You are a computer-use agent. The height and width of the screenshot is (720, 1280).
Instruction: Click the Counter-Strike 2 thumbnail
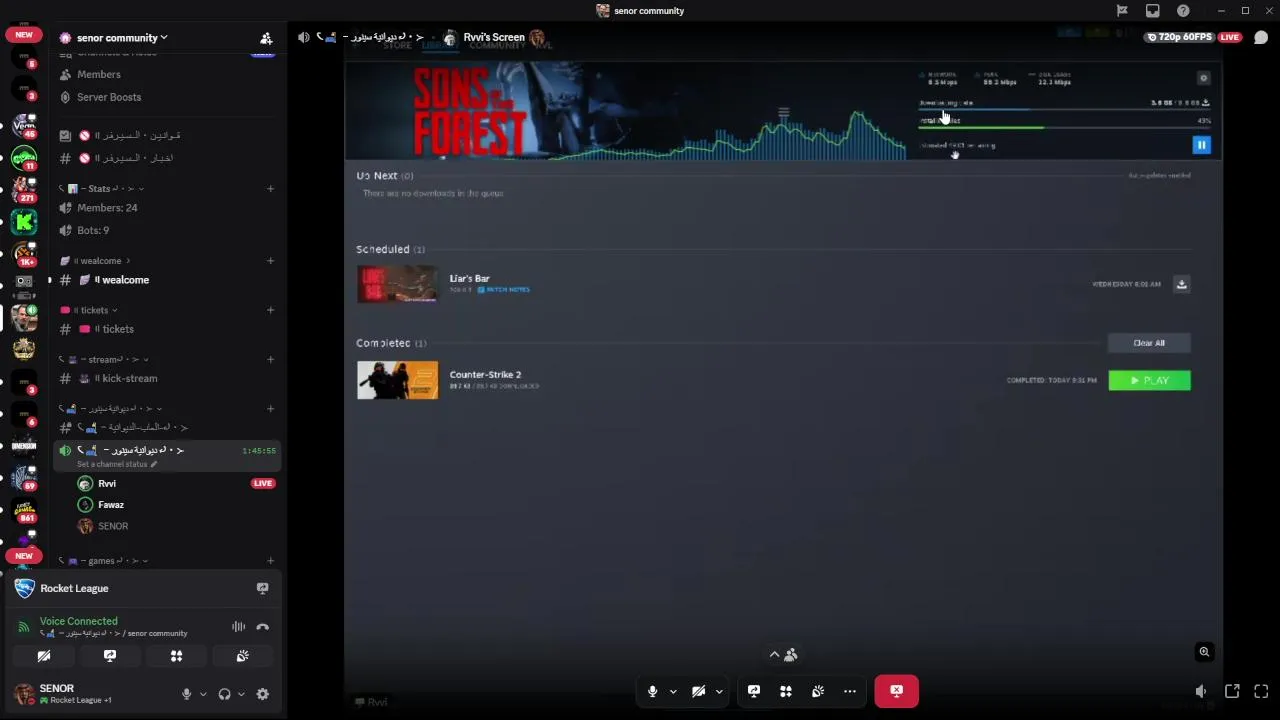pos(397,380)
